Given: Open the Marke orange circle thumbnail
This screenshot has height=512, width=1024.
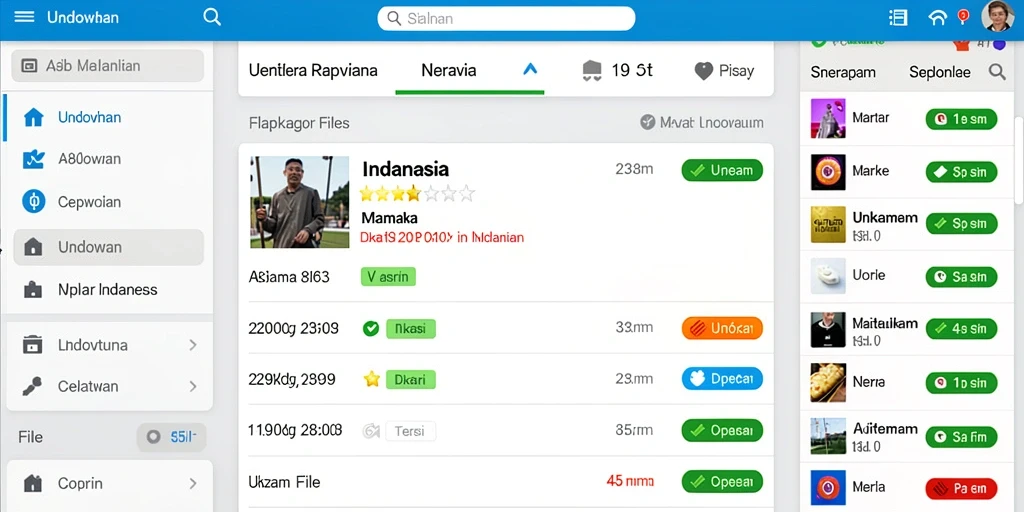Looking at the screenshot, I should pos(828,172).
